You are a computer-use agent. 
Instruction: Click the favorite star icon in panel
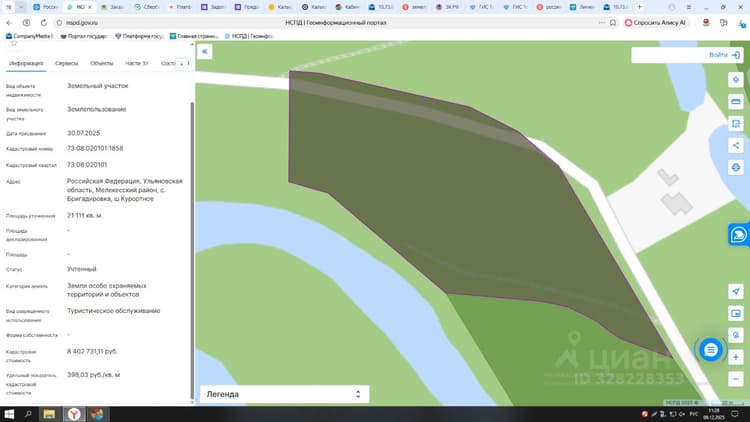pos(14,44)
